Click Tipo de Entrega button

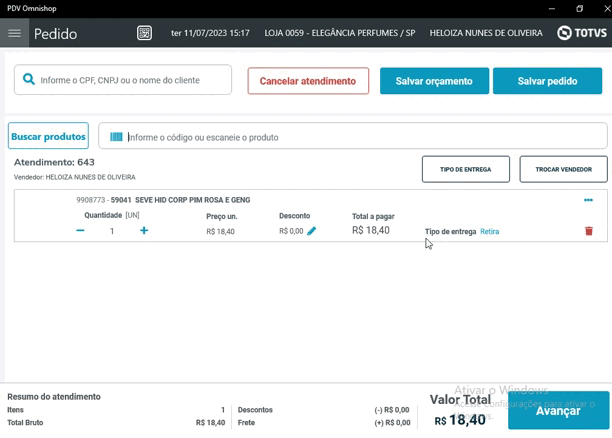tap(465, 169)
